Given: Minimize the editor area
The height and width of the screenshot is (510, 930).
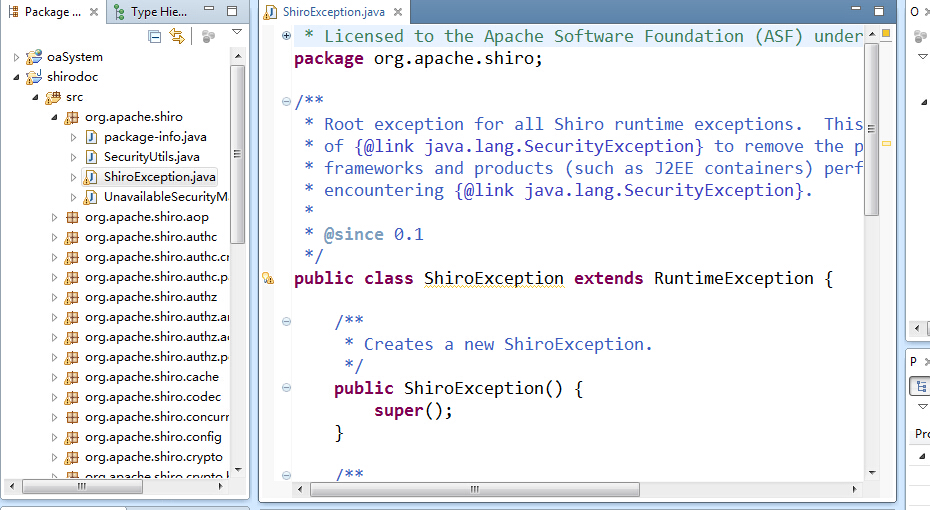Looking at the screenshot, I should (855, 9).
